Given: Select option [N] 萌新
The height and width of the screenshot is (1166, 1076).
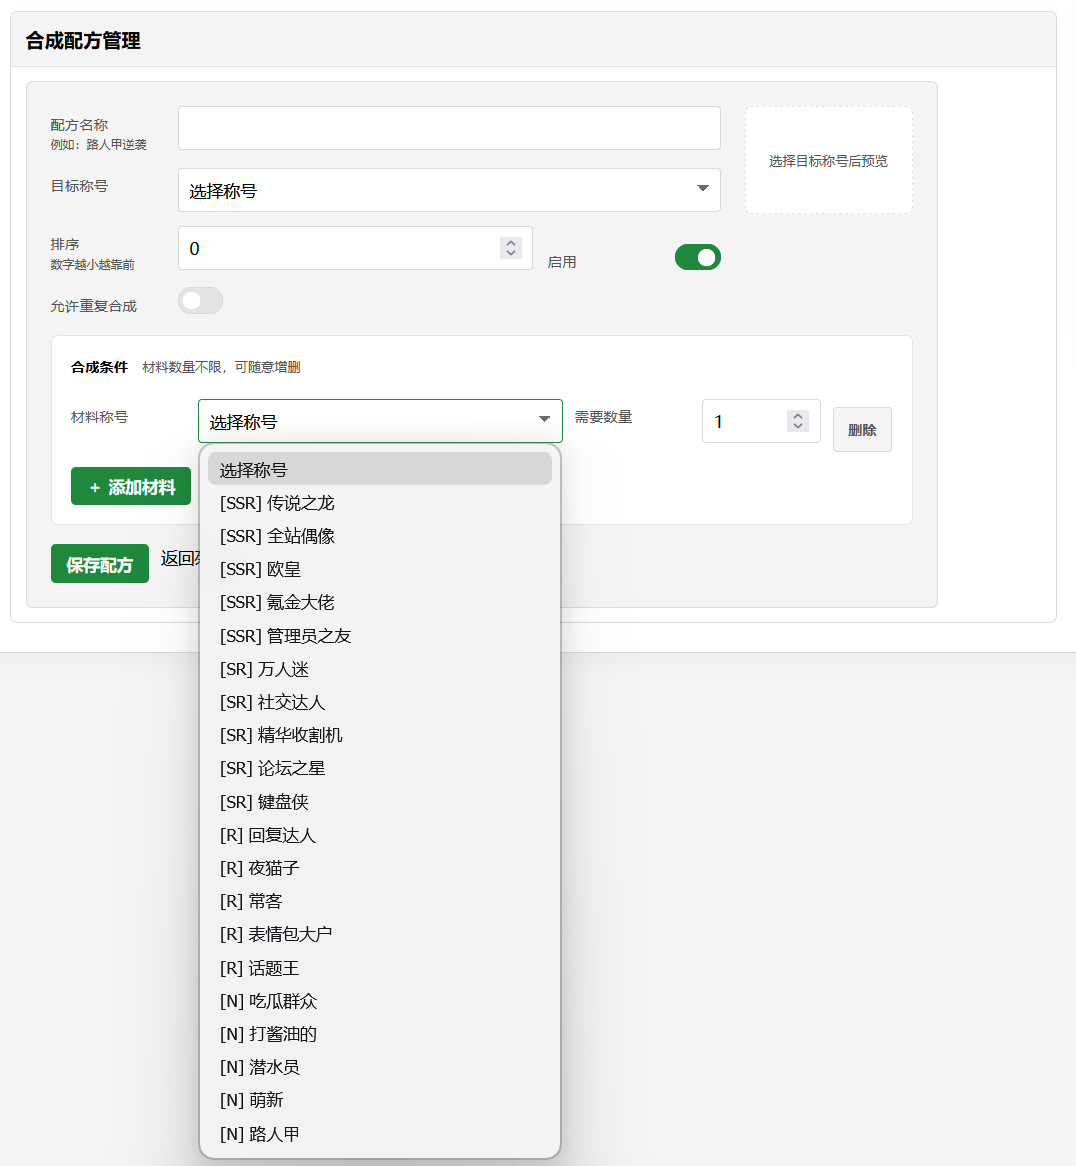Looking at the screenshot, I should pyautogui.click(x=380, y=1100).
